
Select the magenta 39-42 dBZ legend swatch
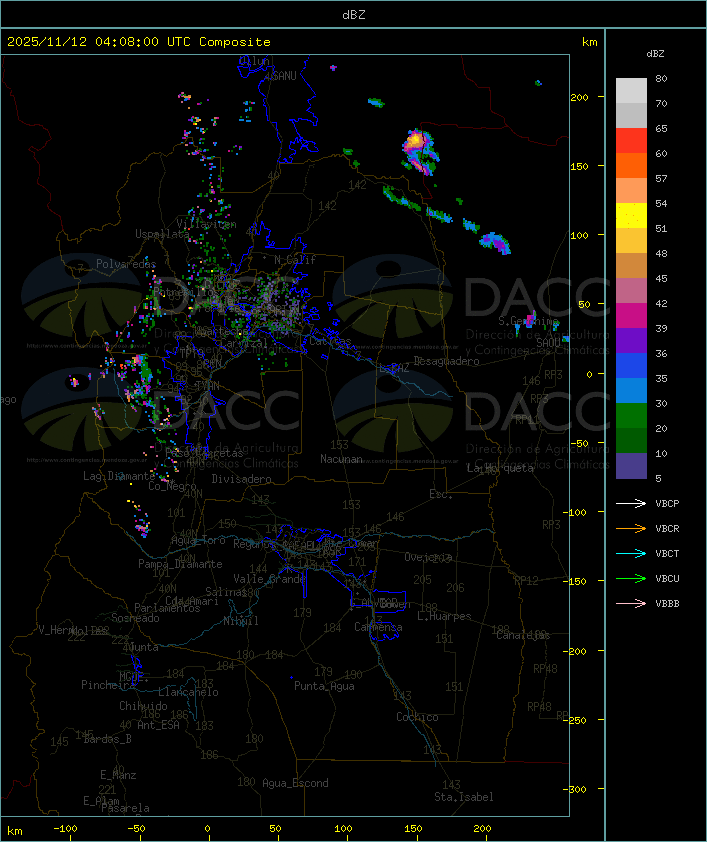point(631,316)
